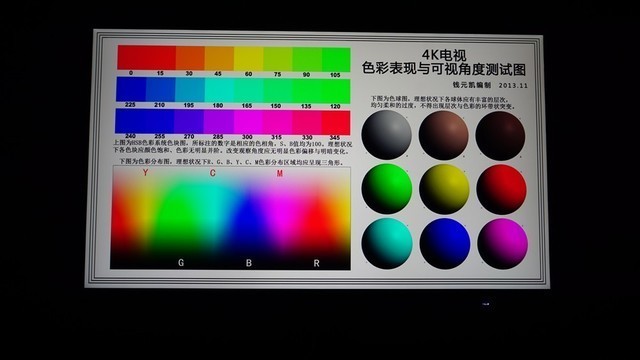This screenshot has height=360, width=640.
Task: Pick the magenta block labeled 300
Action: tap(248, 122)
